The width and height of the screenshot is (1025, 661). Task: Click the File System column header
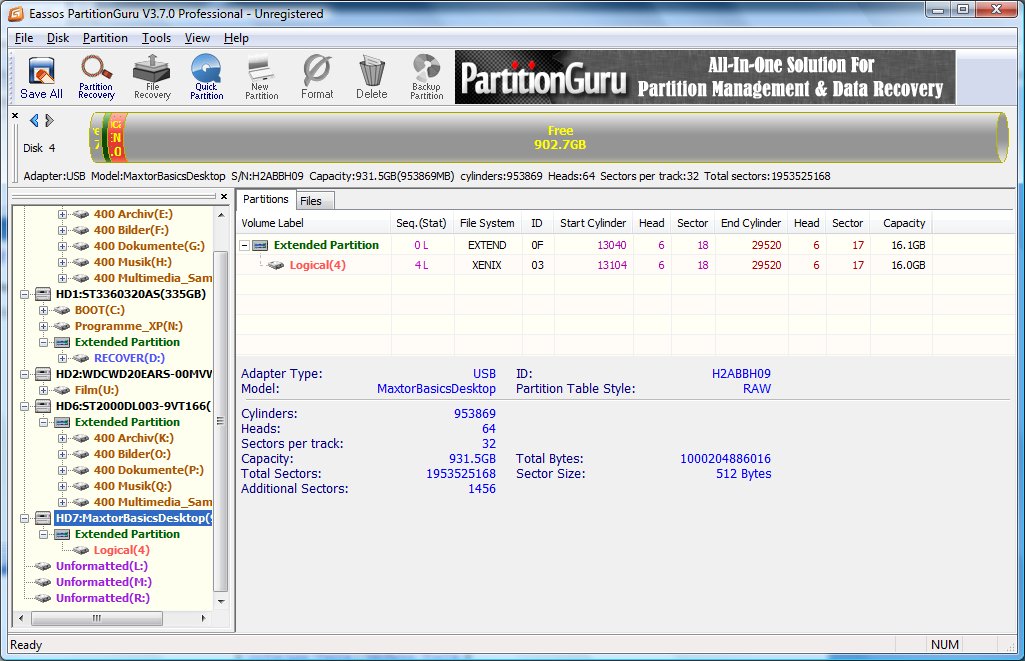[x=487, y=223]
